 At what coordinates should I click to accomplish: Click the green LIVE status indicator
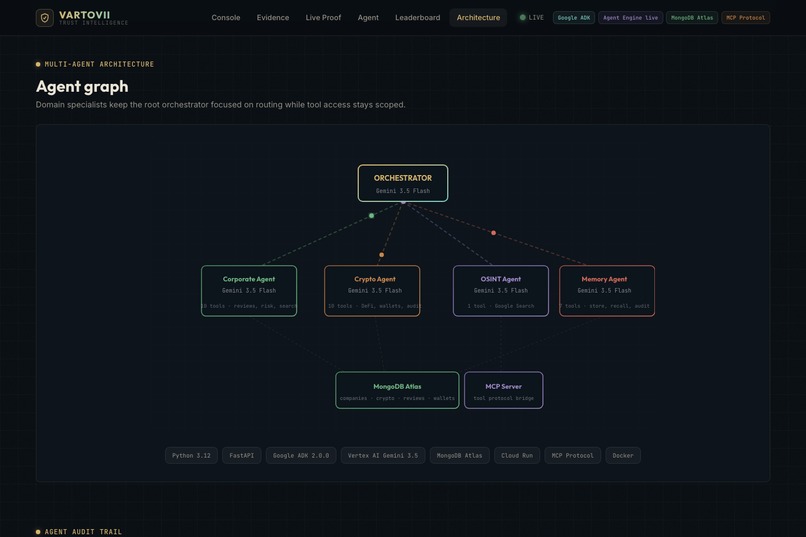click(531, 17)
